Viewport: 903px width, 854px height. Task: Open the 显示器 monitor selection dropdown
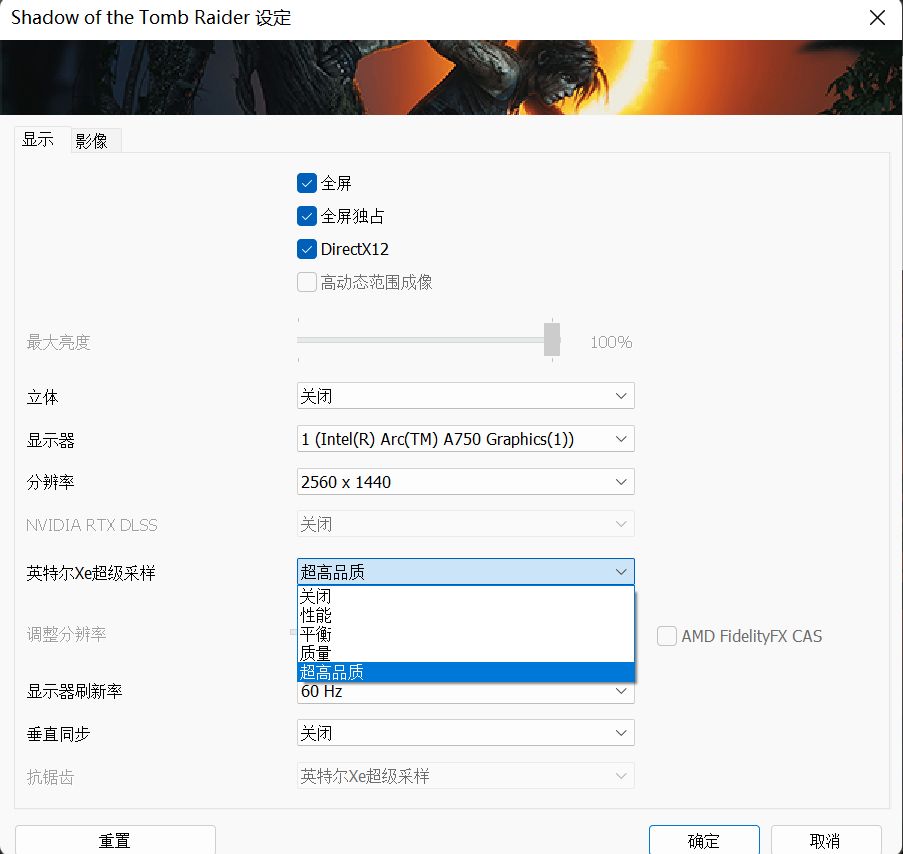(465, 438)
